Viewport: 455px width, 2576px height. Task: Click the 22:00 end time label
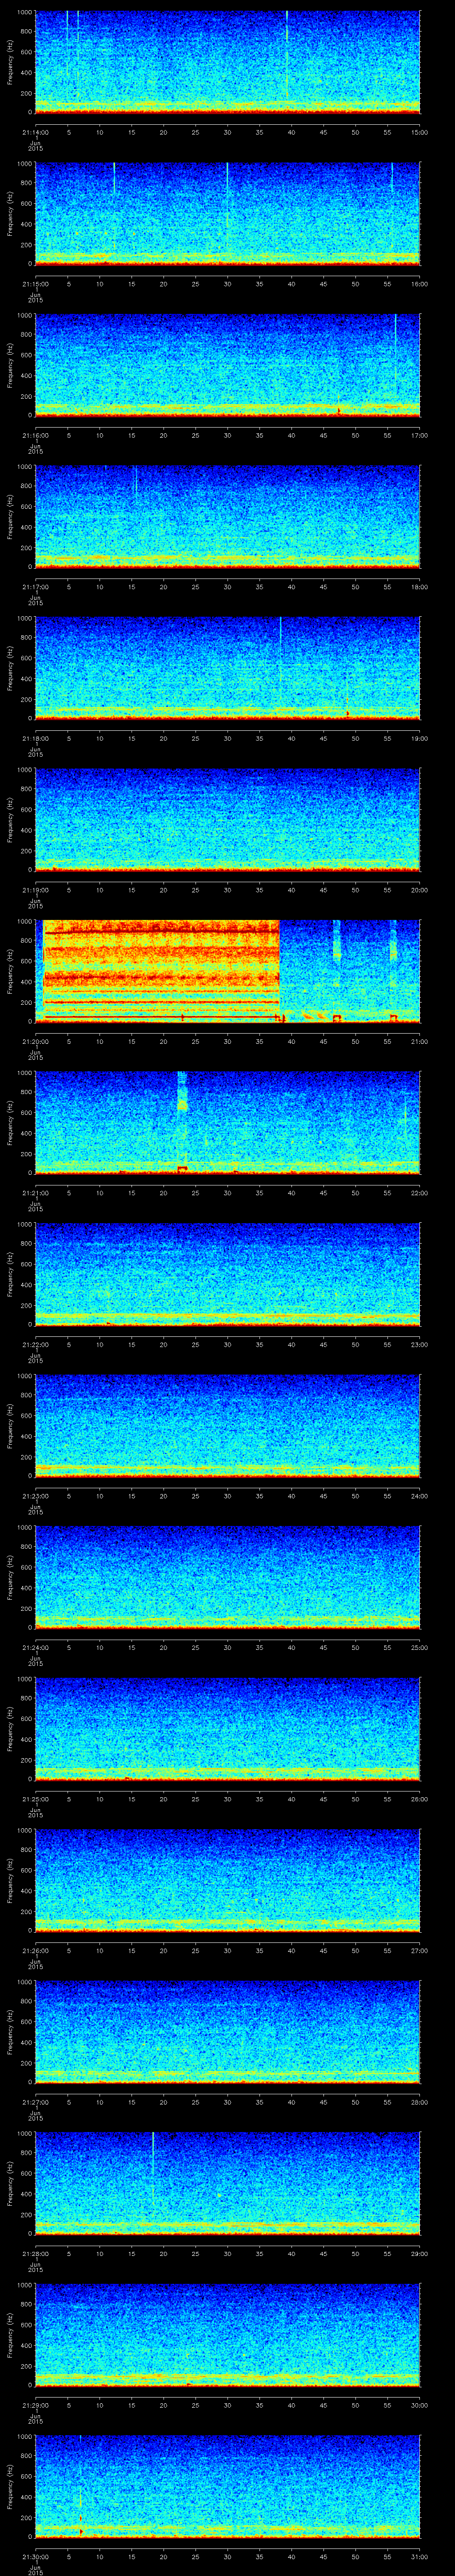point(419,1192)
